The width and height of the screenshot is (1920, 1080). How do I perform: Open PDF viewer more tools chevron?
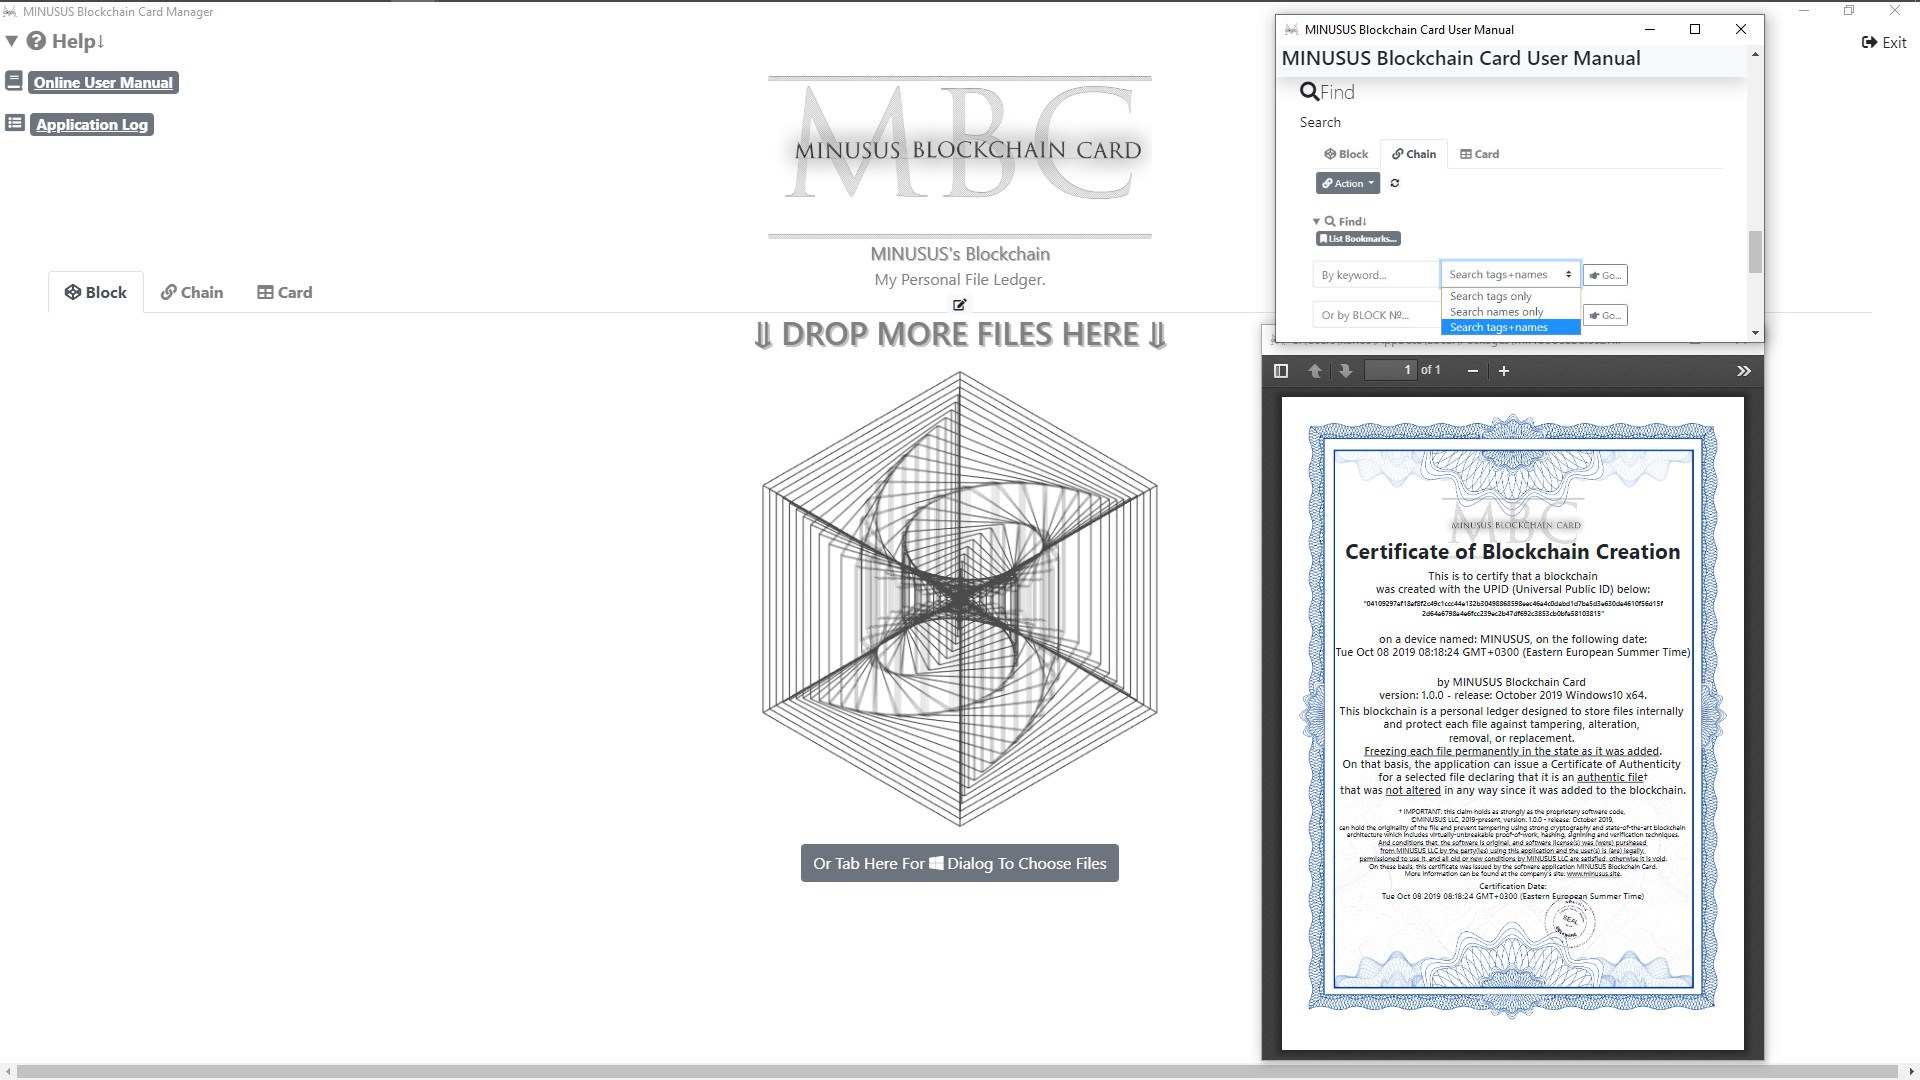pos(1744,371)
